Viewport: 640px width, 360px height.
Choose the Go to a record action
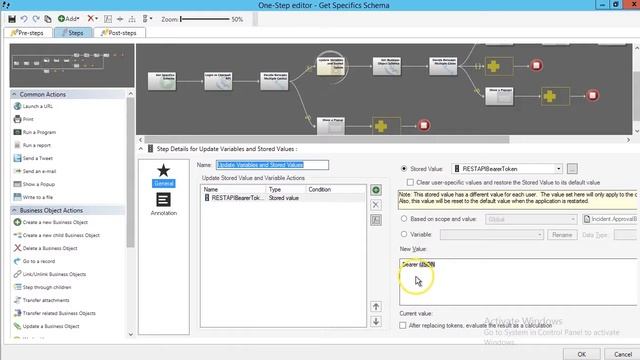34,261
